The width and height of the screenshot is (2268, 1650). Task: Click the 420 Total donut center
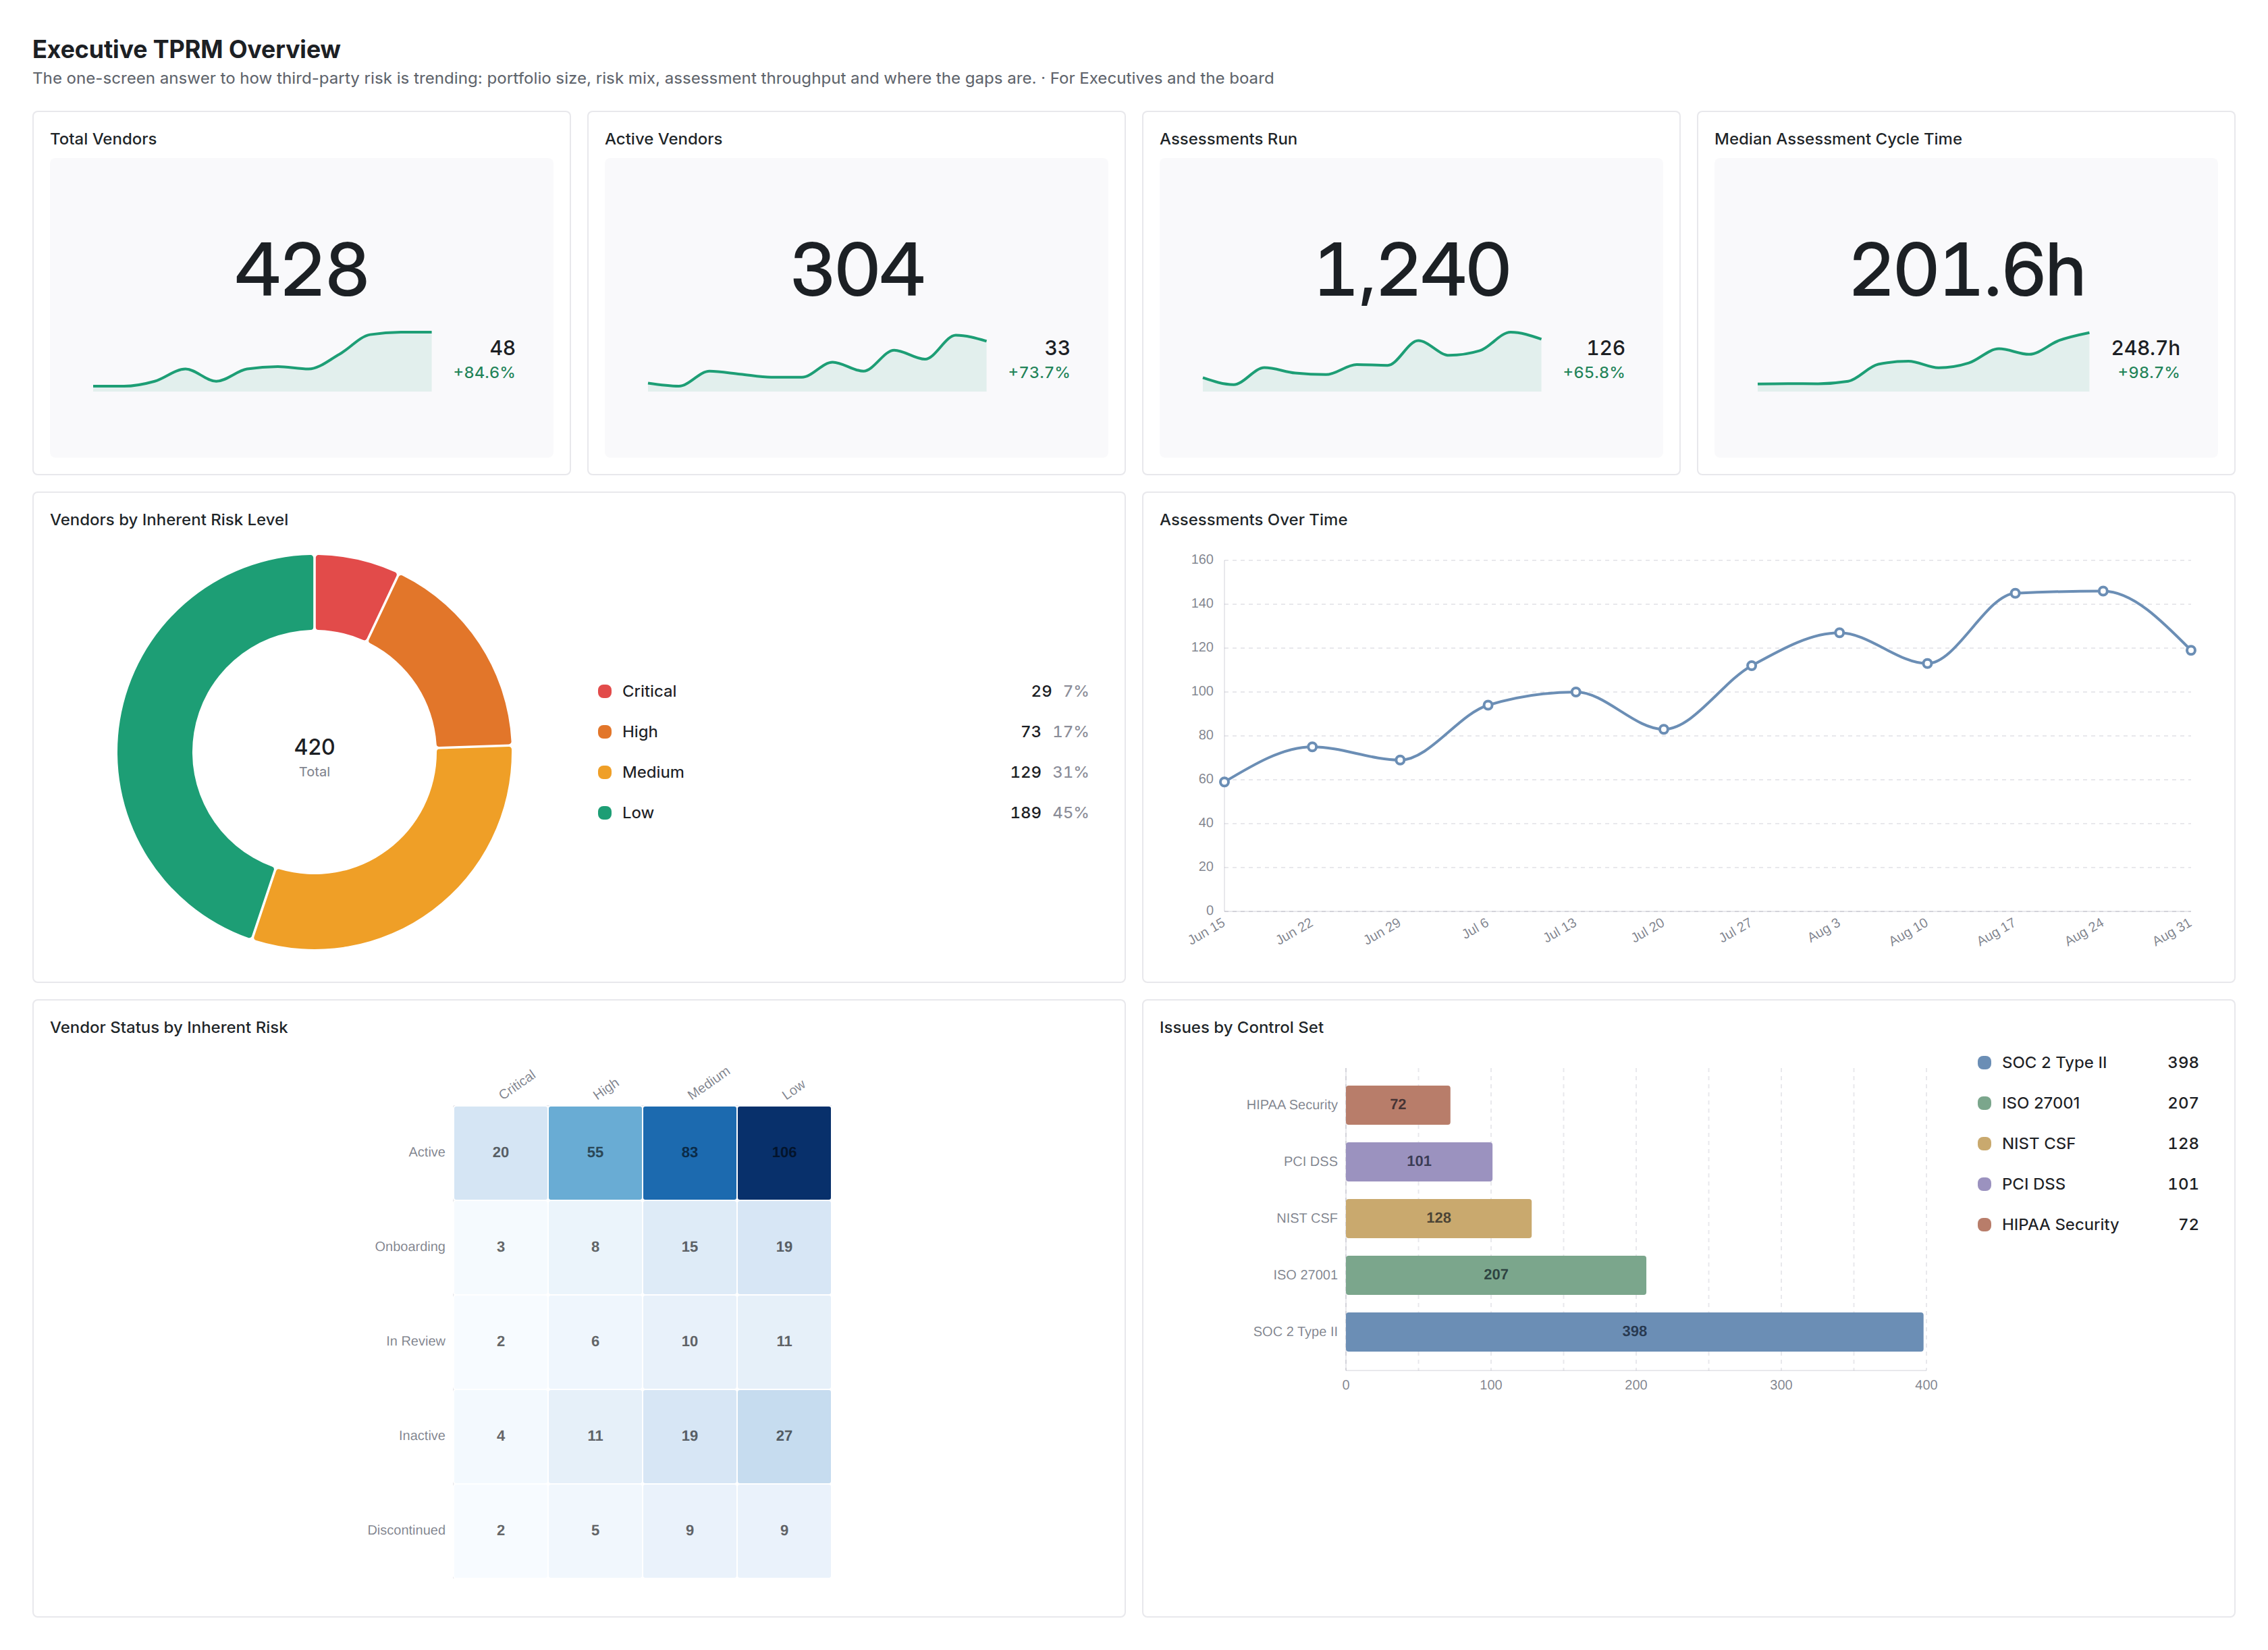(314, 756)
